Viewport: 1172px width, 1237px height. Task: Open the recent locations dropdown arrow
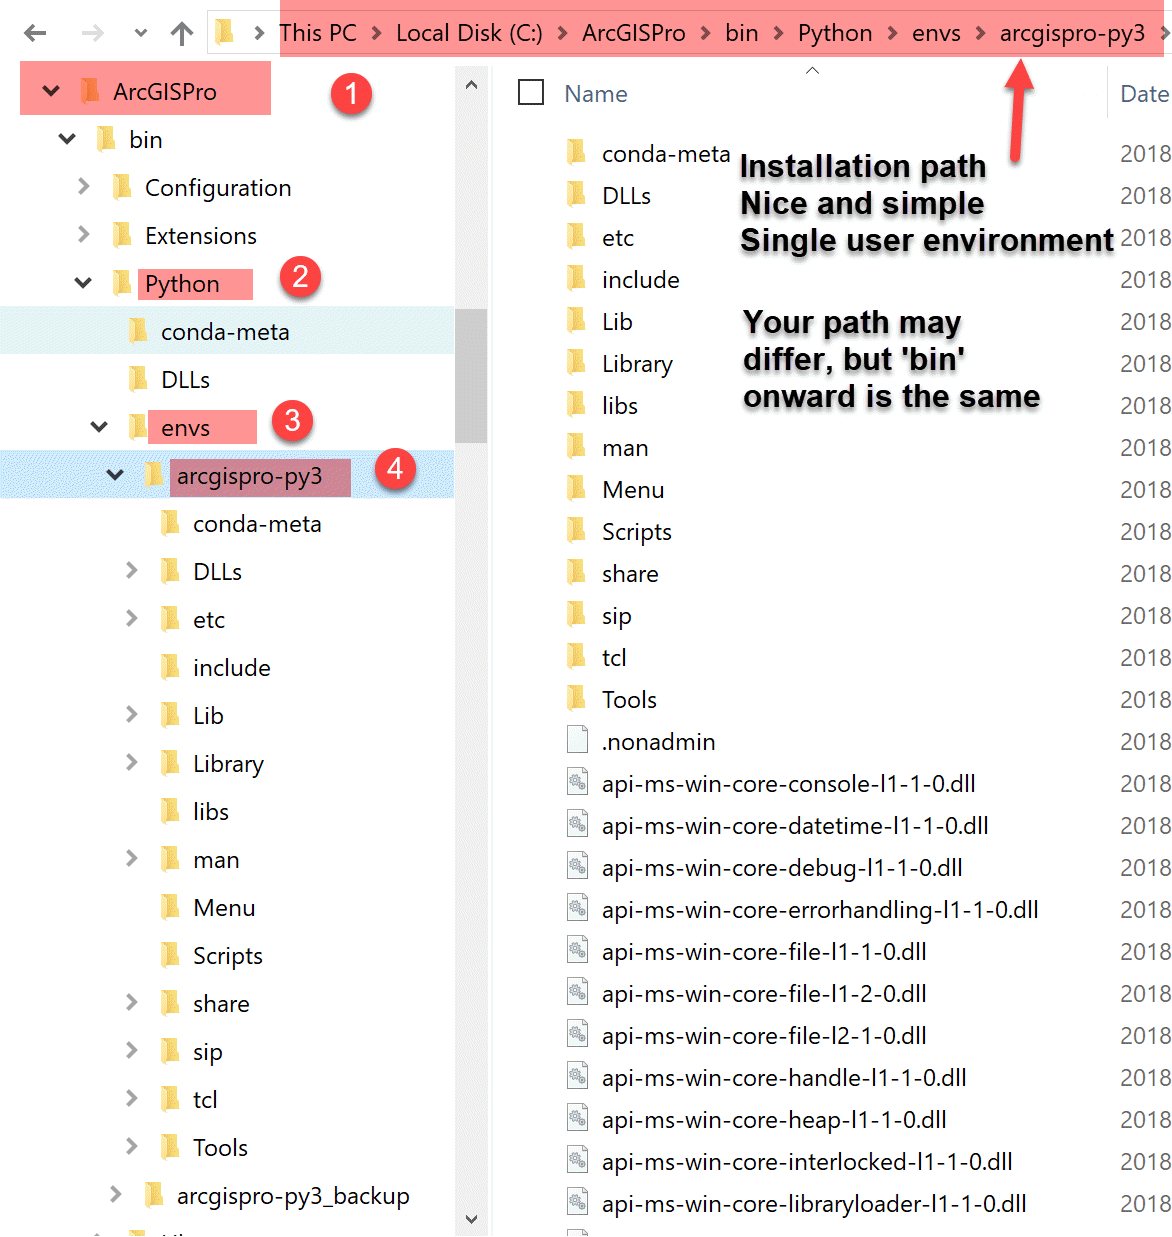pyautogui.click(x=141, y=33)
